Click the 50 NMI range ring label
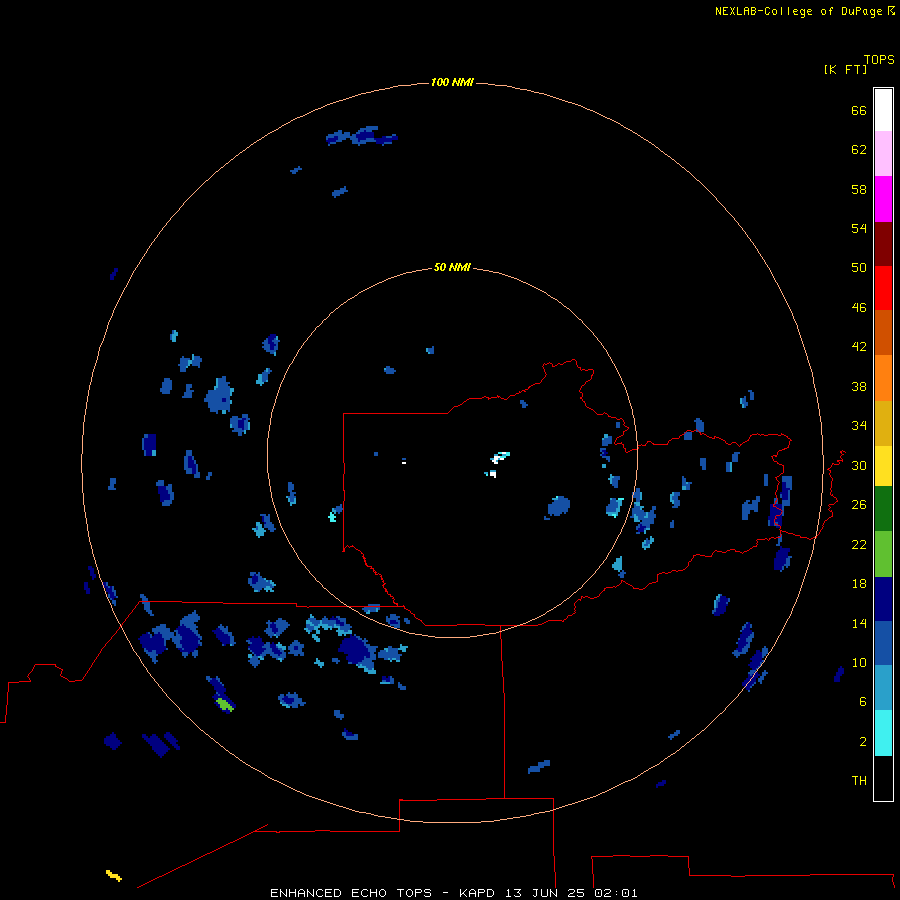This screenshot has height=900, width=900. 452,267
